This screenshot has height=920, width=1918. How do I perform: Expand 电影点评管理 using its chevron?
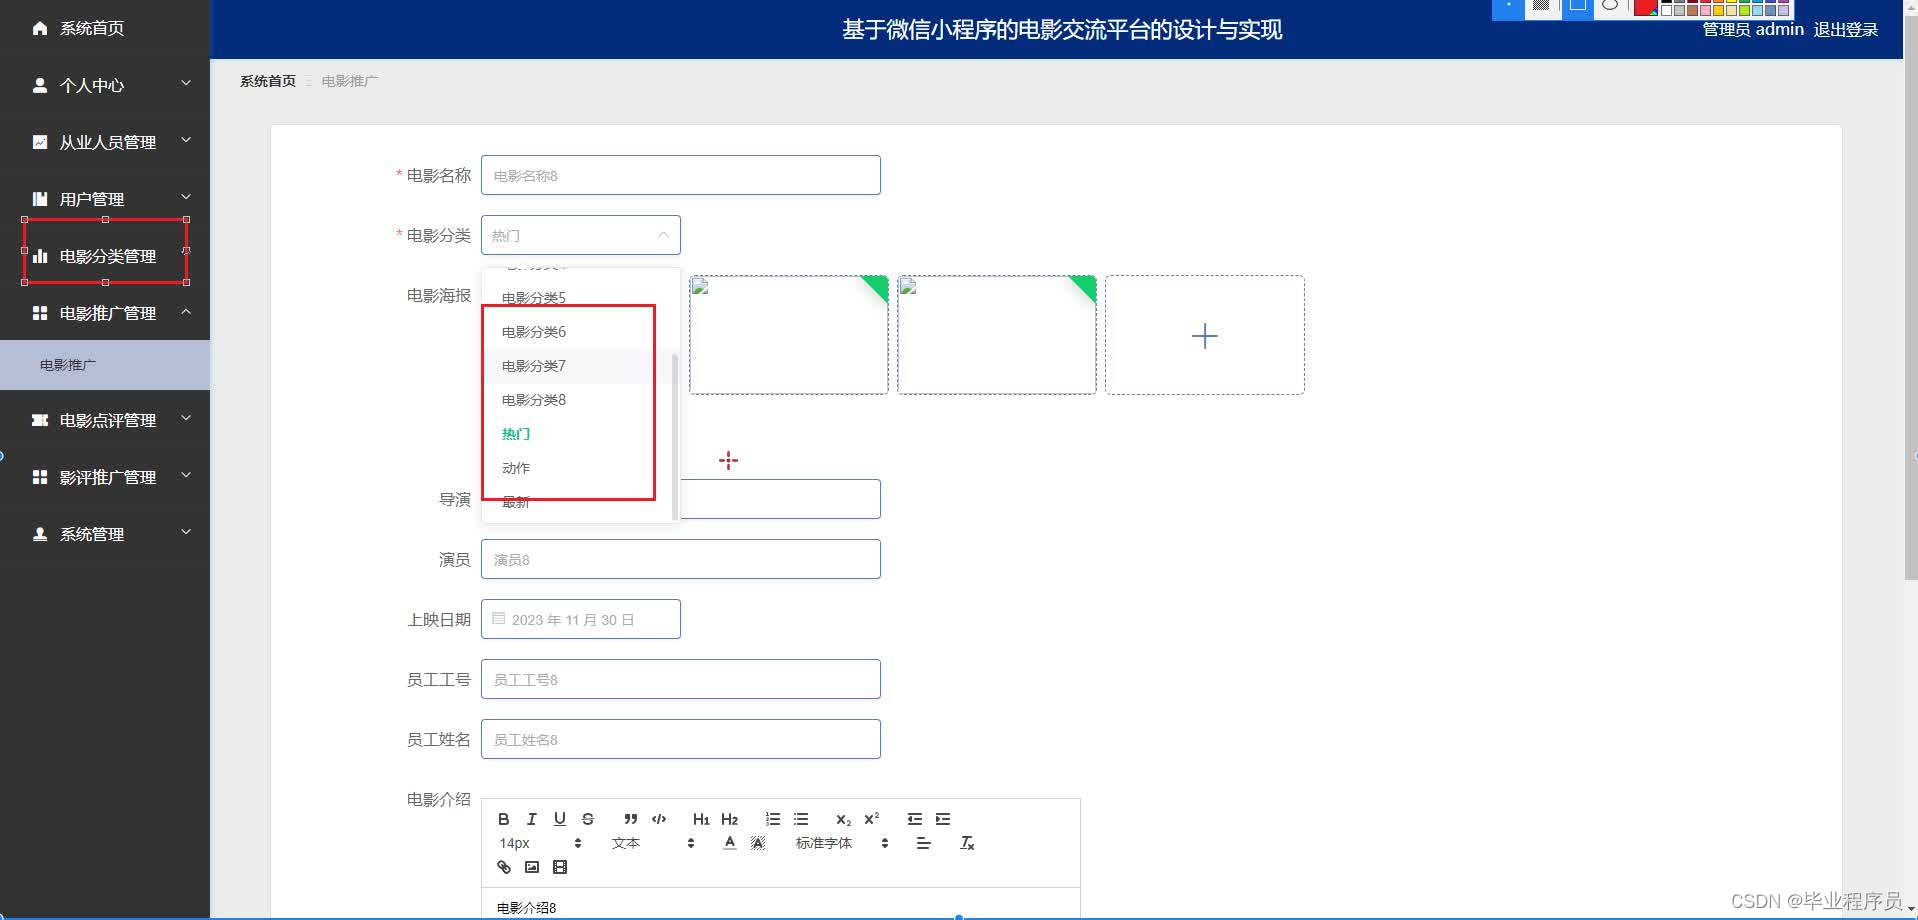click(x=186, y=419)
